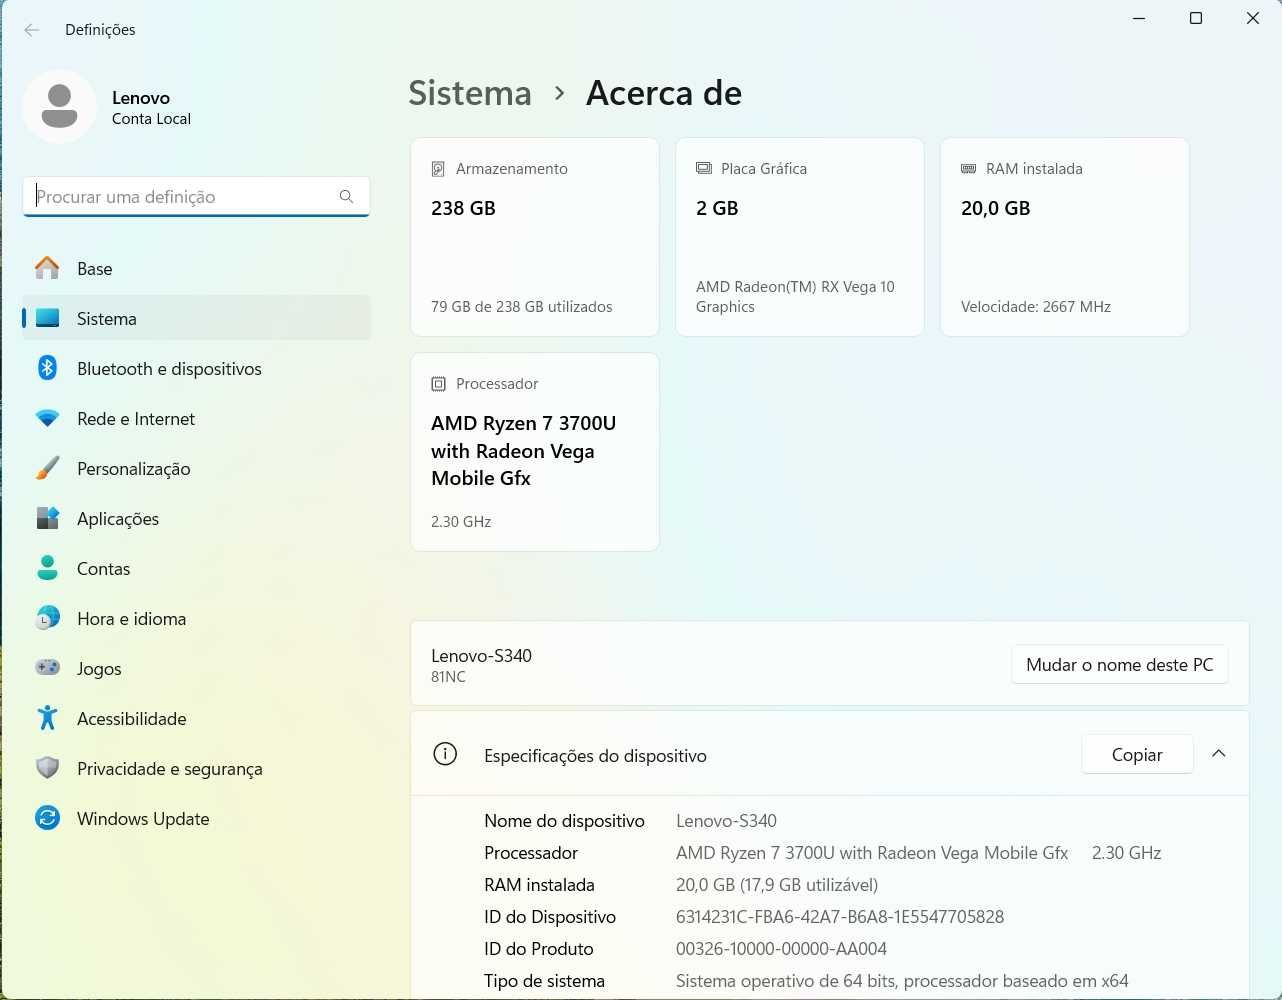The image size is (1282, 1000).
Task: Click the Base home icon
Action: click(47, 268)
